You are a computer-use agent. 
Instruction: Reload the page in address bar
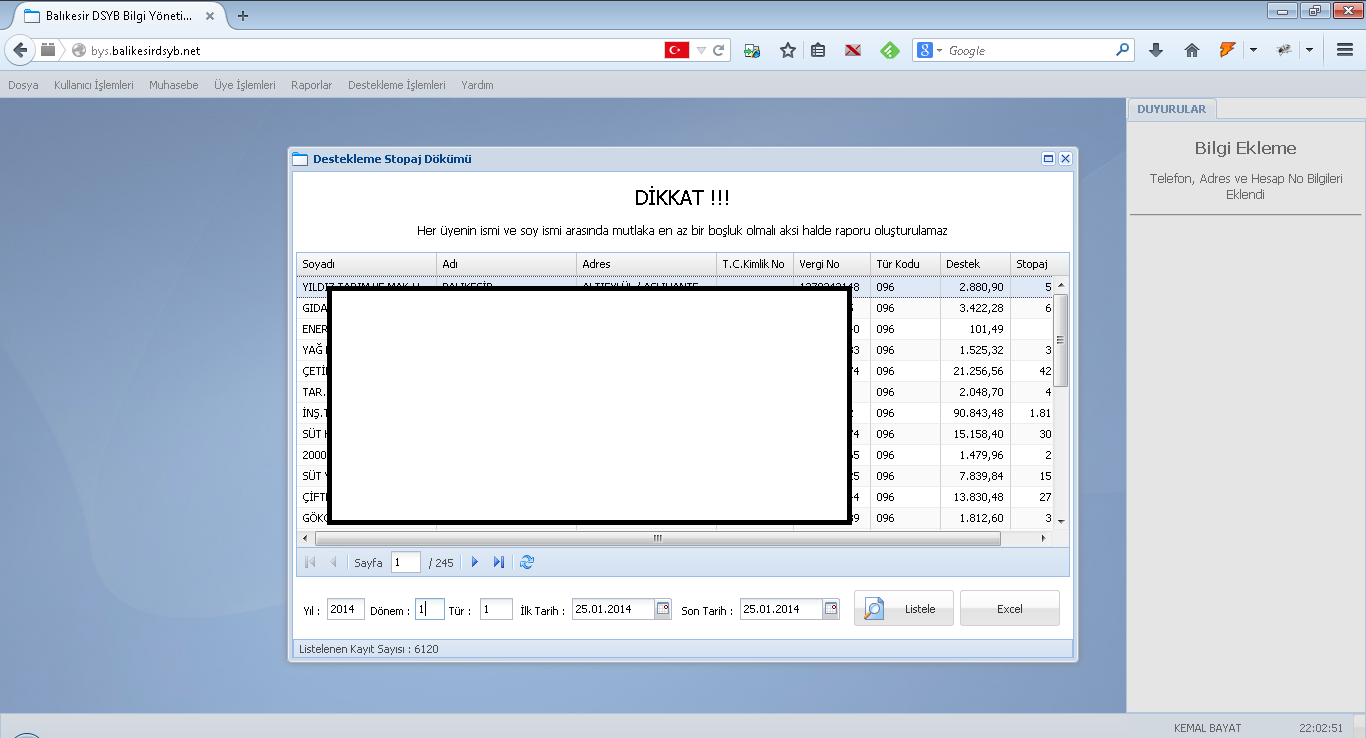[x=718, y=50]
